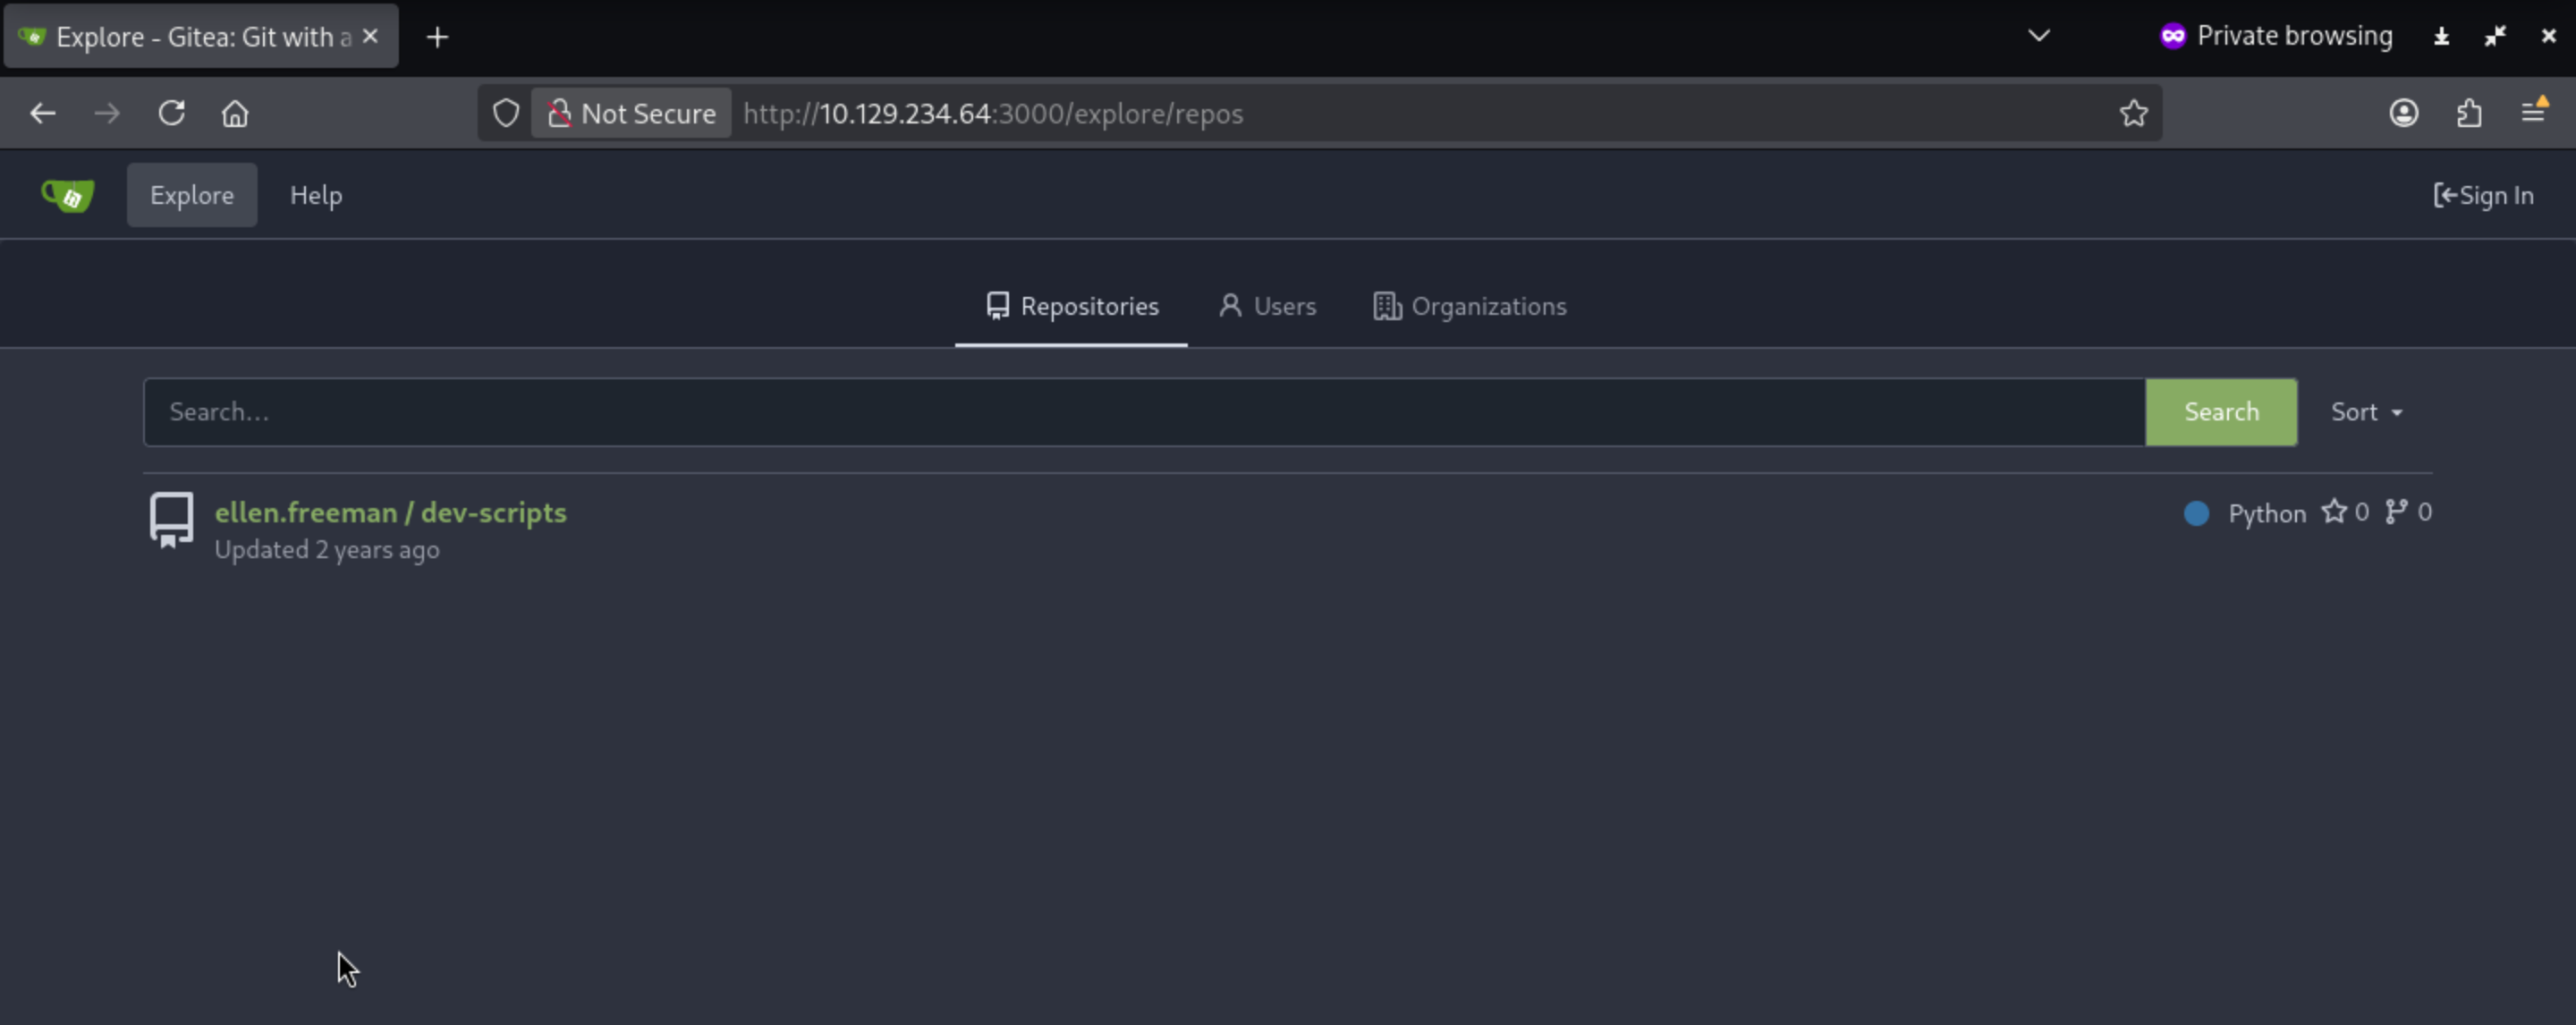Click the browser home icon
This screenshot has width=2576, height=1025.
click(235, 113)
